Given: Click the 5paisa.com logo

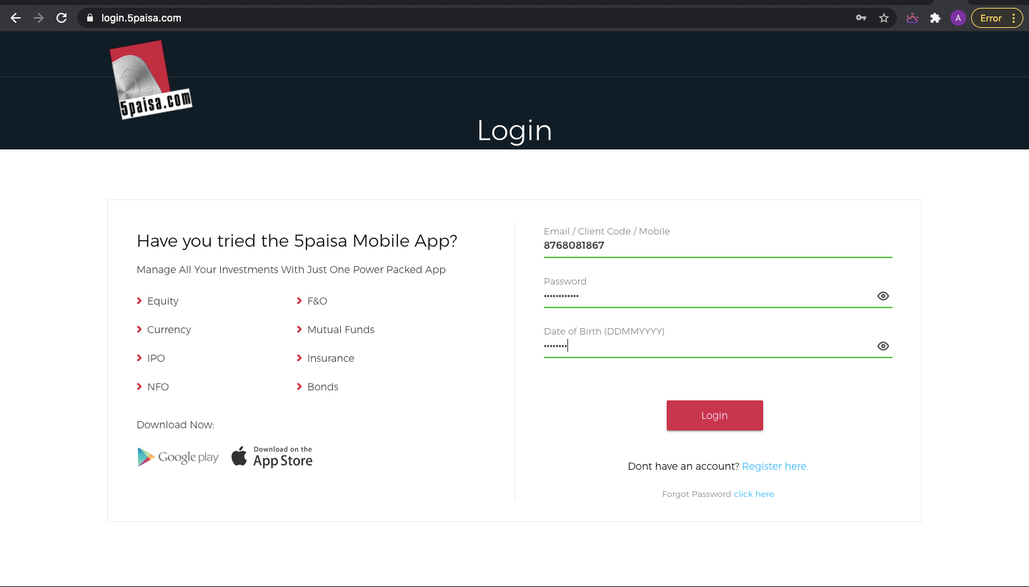Looking at the screenshot, I should click(151, 79).
